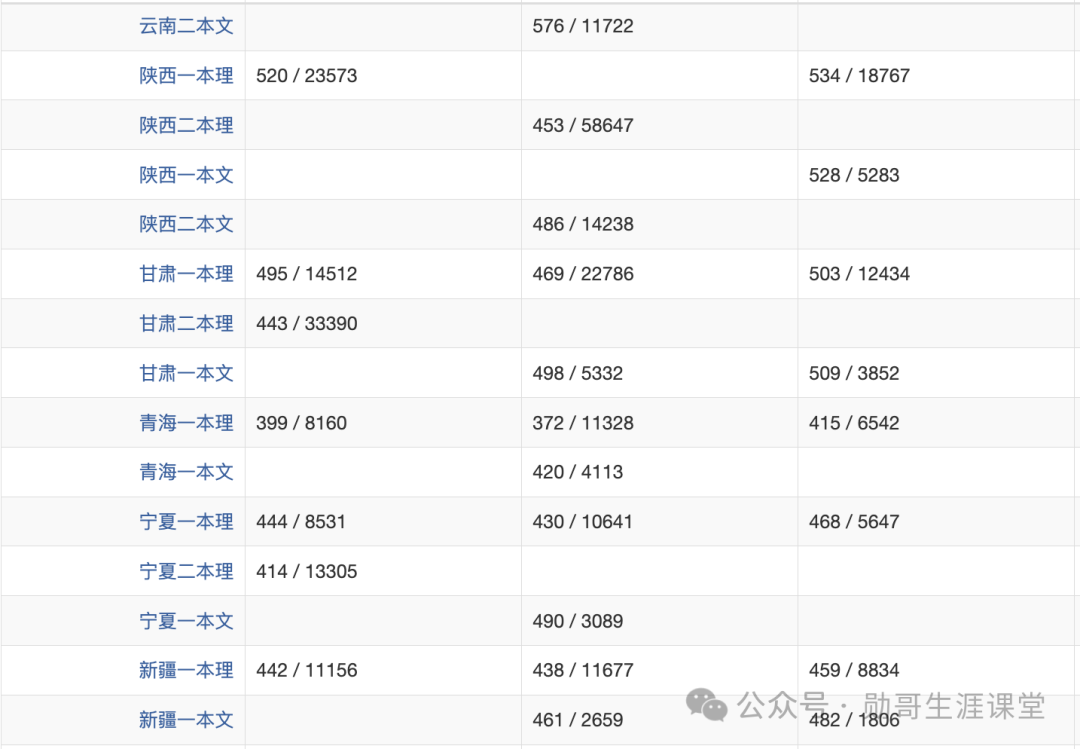
Task: Select the cell 430 / 10641
Action: click(659, 522)
